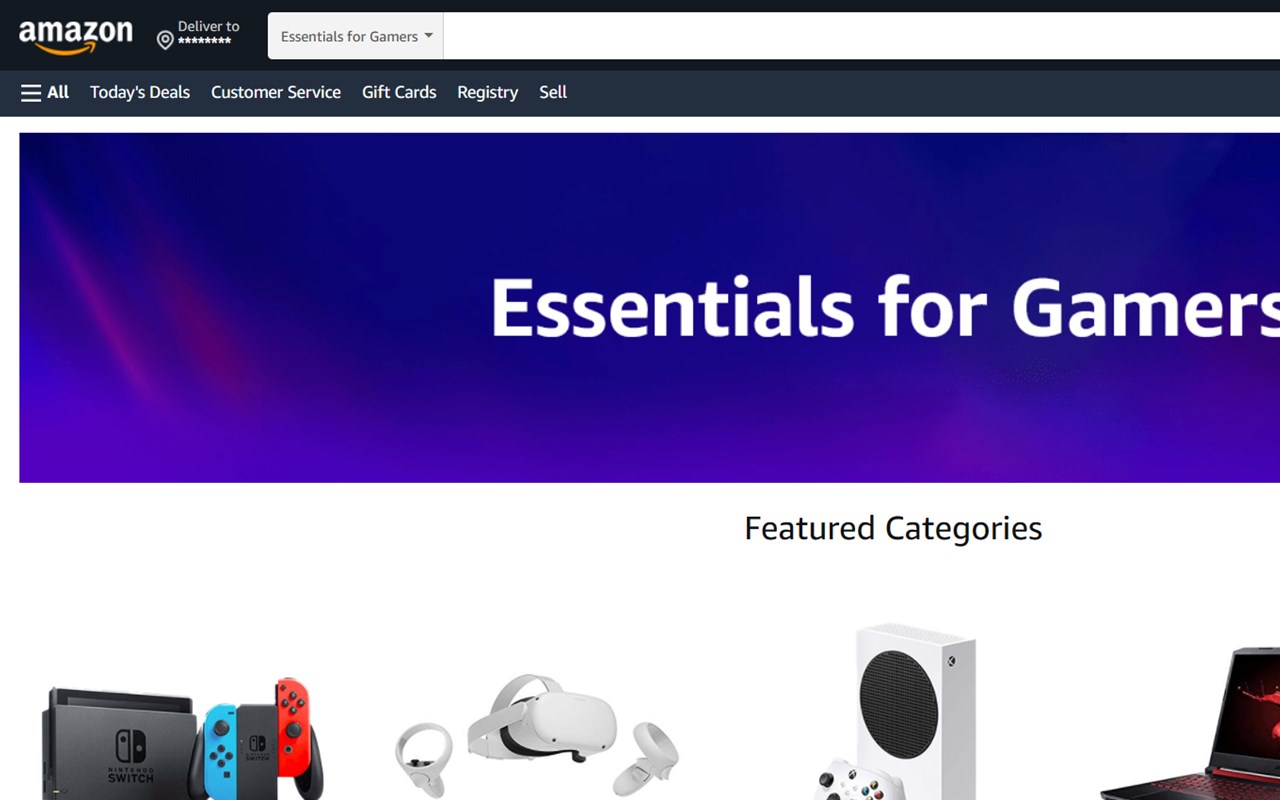The image size is (1280, 800).
Task: Go to Customer Service
Action: (276, 92)
